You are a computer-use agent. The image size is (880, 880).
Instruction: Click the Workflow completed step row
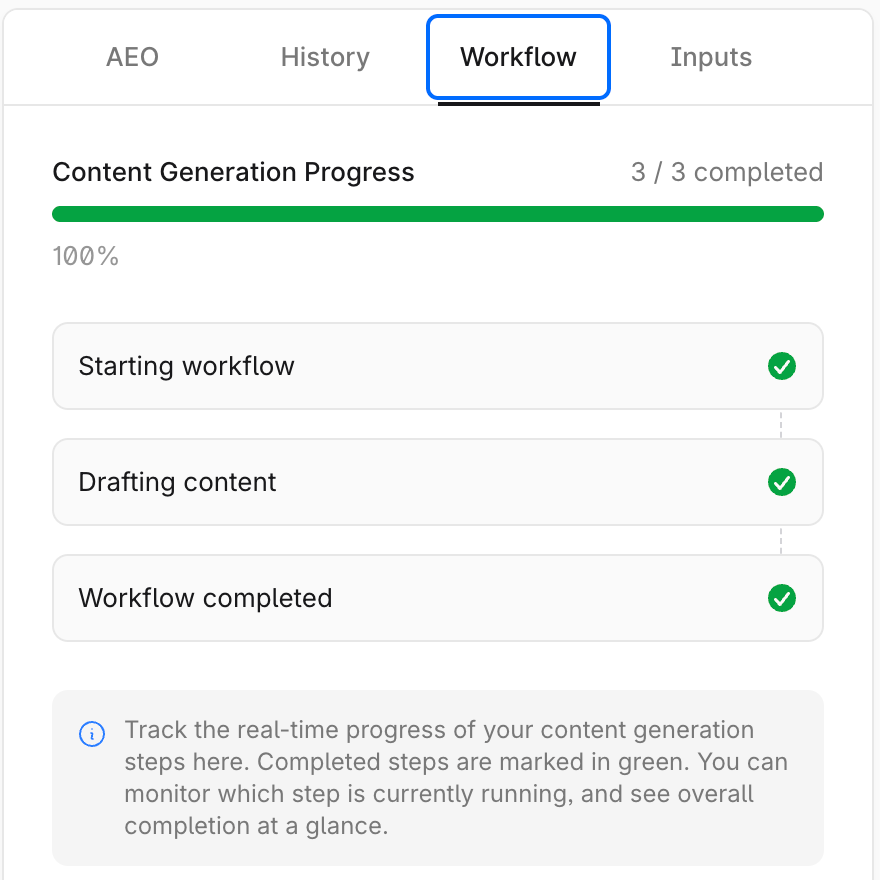(x=437, y=598)
